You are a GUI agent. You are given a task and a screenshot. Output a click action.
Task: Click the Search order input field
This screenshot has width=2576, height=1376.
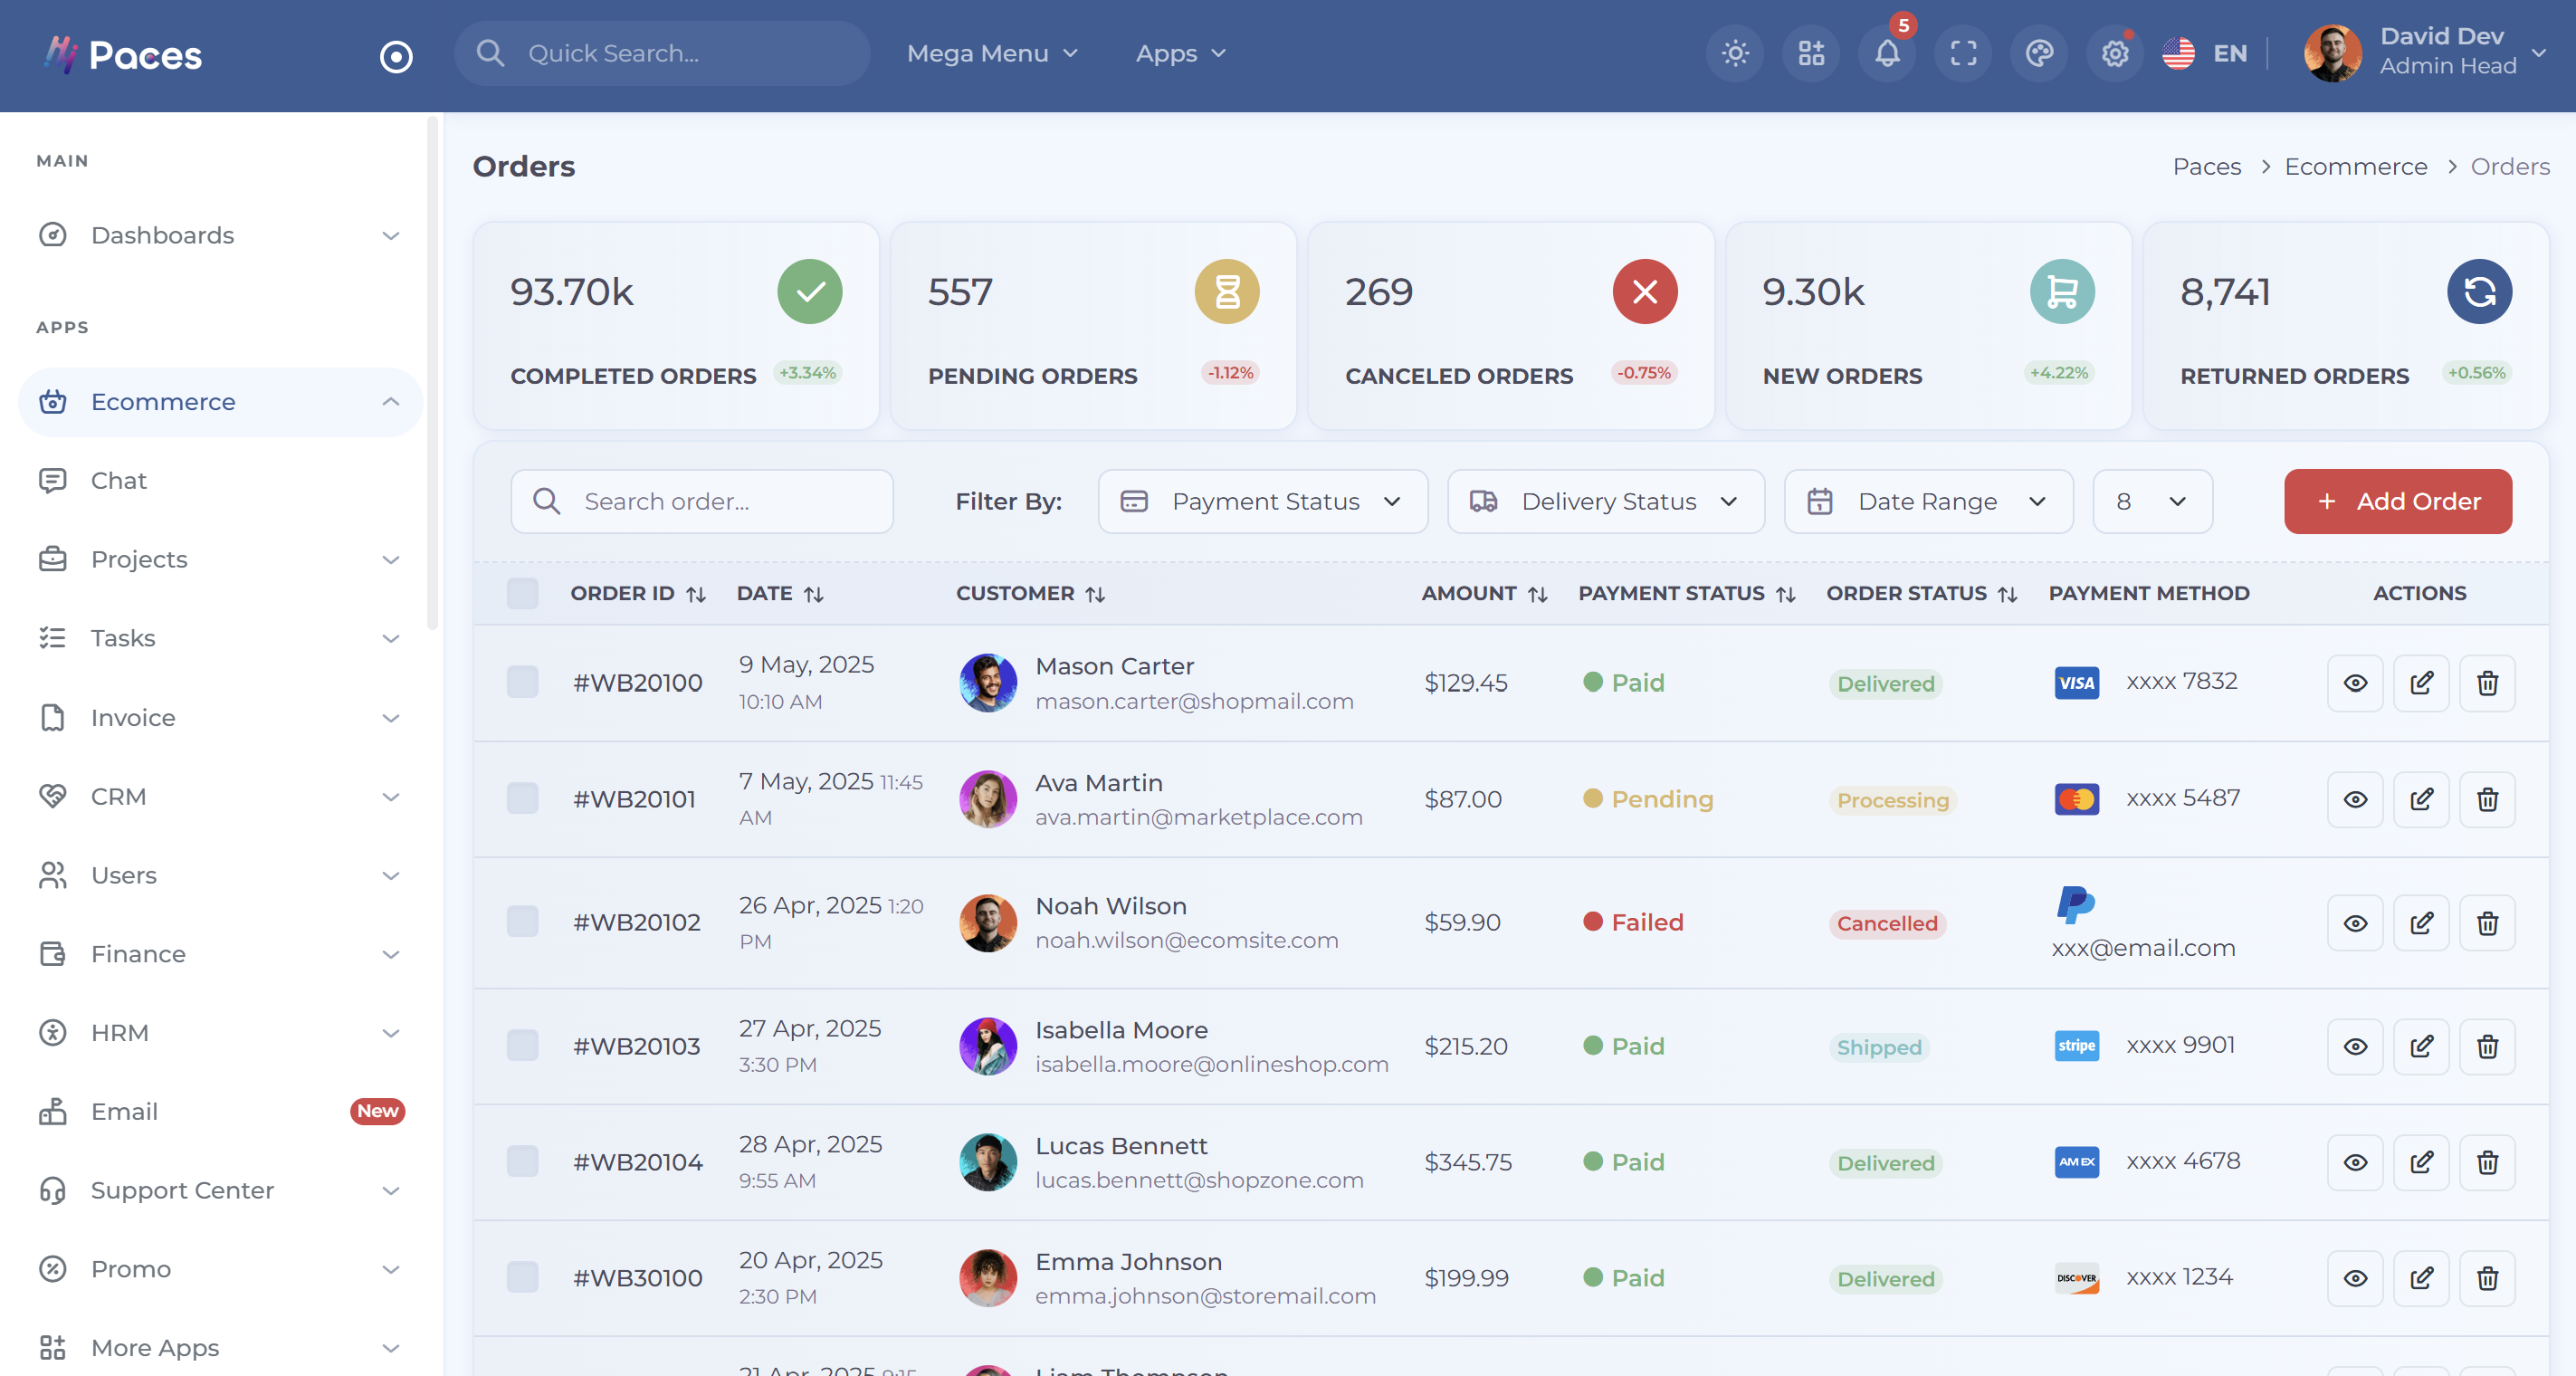[702, 501]
